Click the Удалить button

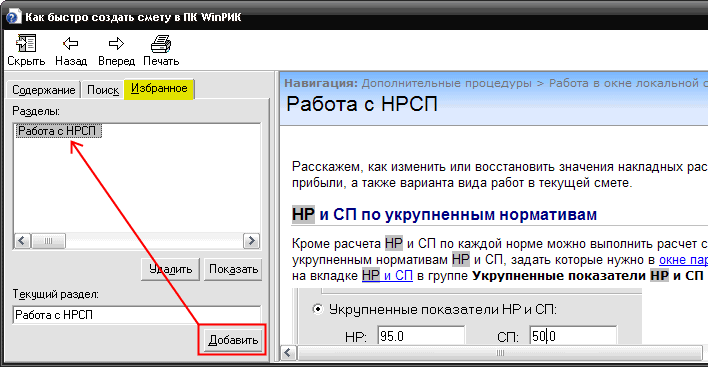[x=170, y=269]
